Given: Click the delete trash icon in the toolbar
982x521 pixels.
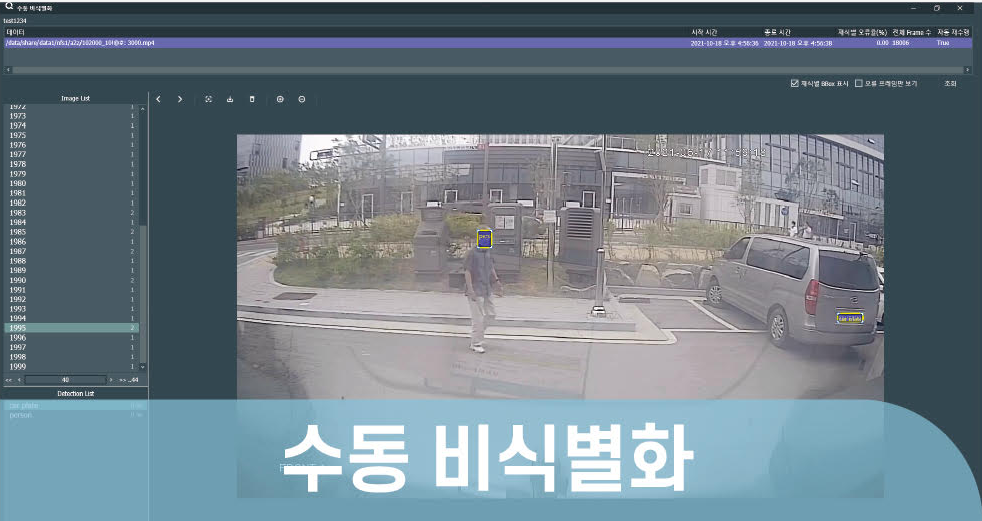Looking at the screenshot, I should (x=252, y=99).
